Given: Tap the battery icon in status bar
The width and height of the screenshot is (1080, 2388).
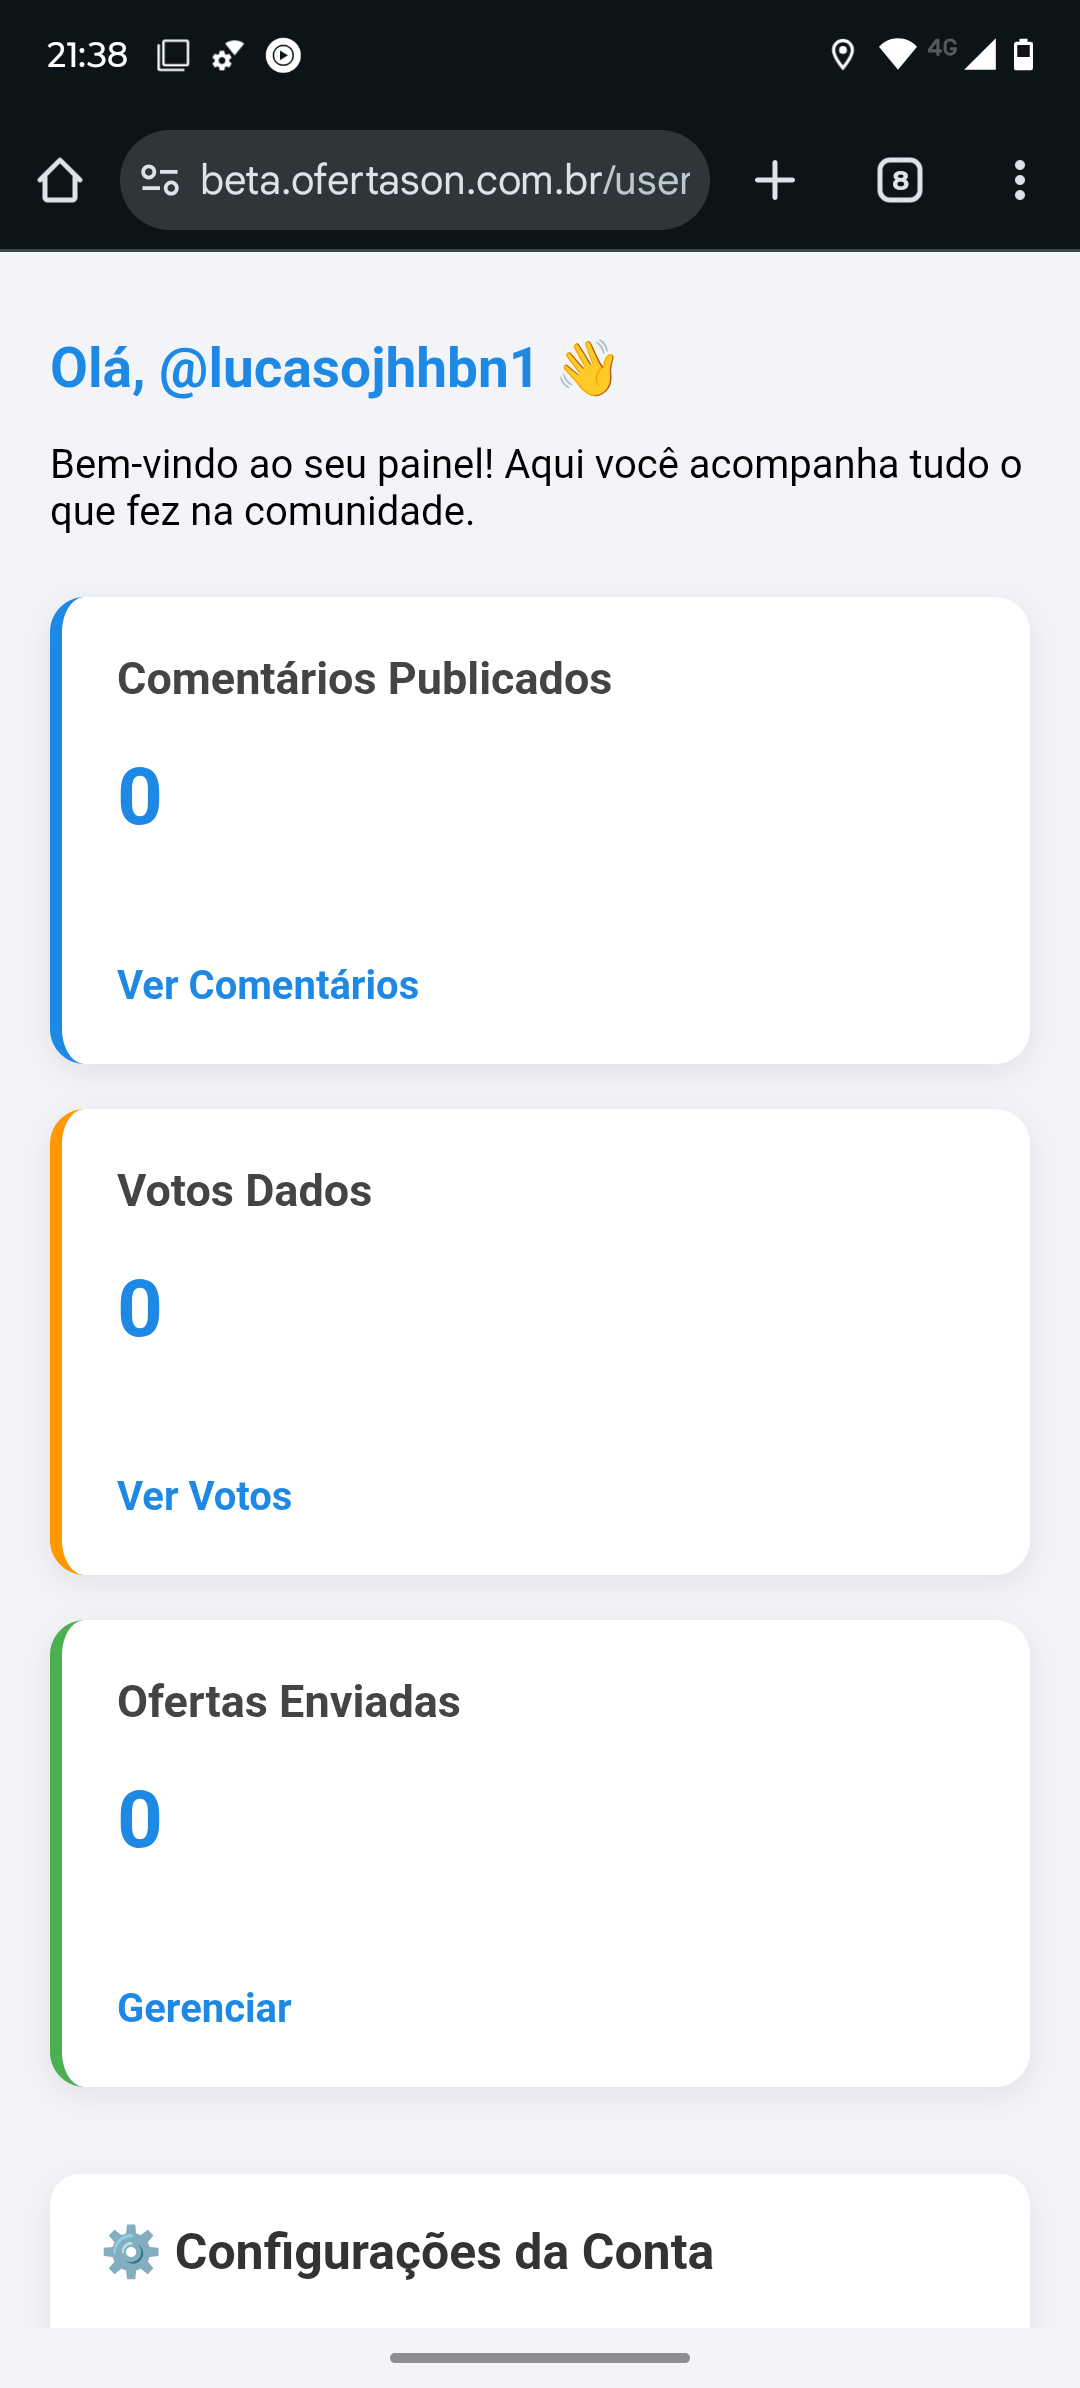Looking at the screenshot, I should pyautogui.click(x=1023, y=55).
